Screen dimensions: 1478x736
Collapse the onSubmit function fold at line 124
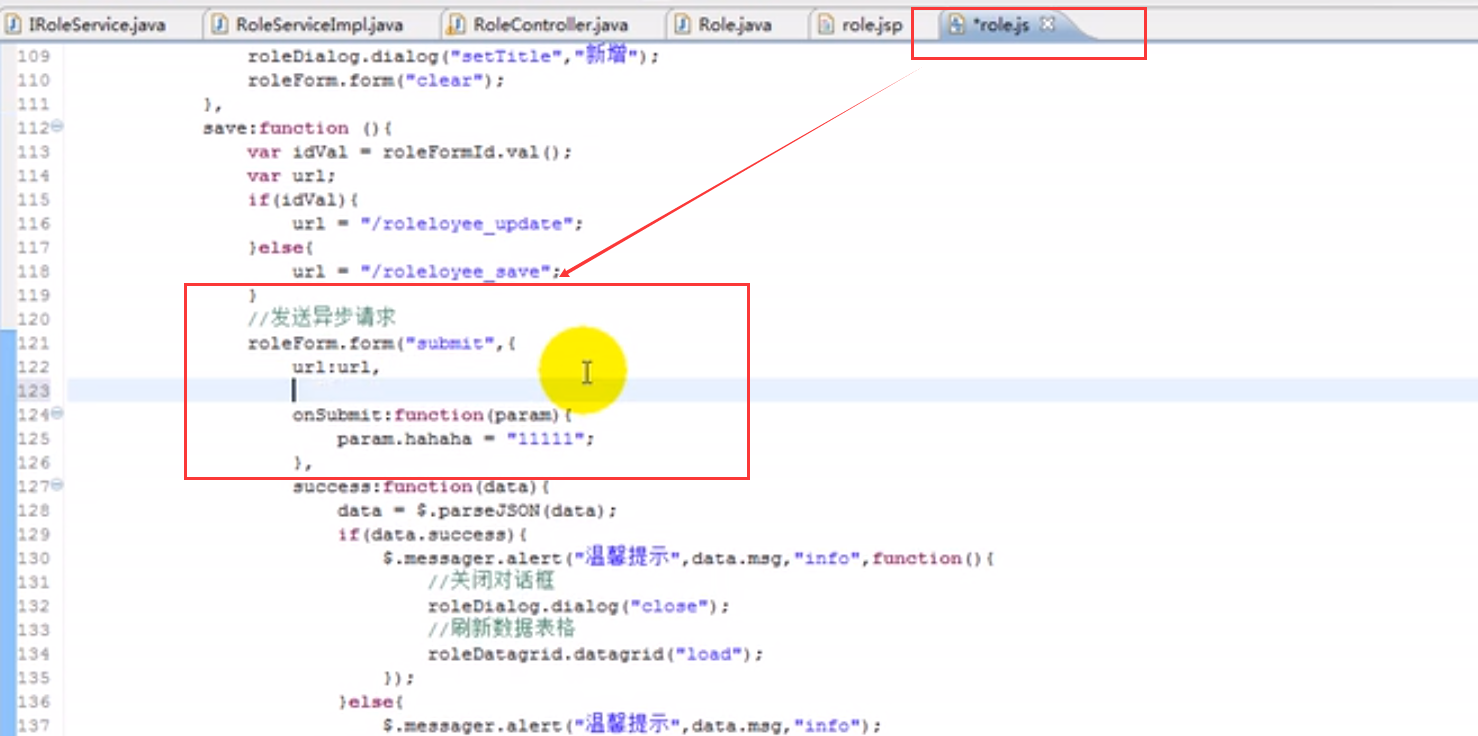tap(57, 413)
